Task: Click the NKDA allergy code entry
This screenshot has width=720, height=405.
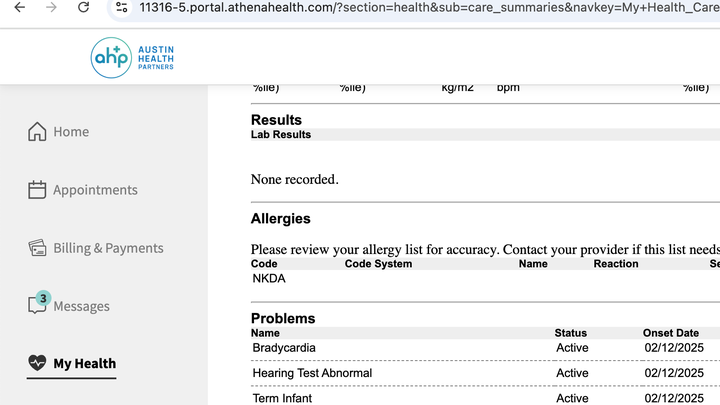Action: point(269,279)
